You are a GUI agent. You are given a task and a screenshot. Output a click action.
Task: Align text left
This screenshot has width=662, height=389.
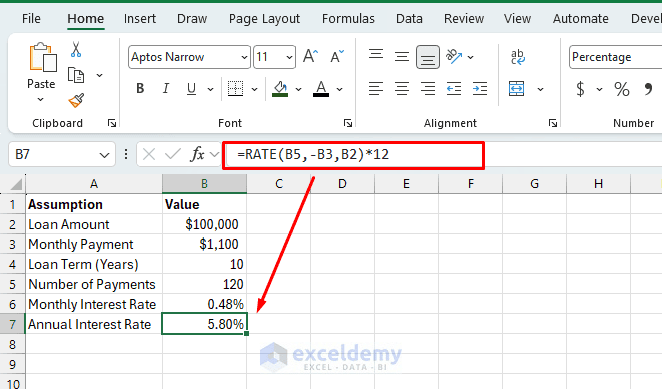point(376,89)
